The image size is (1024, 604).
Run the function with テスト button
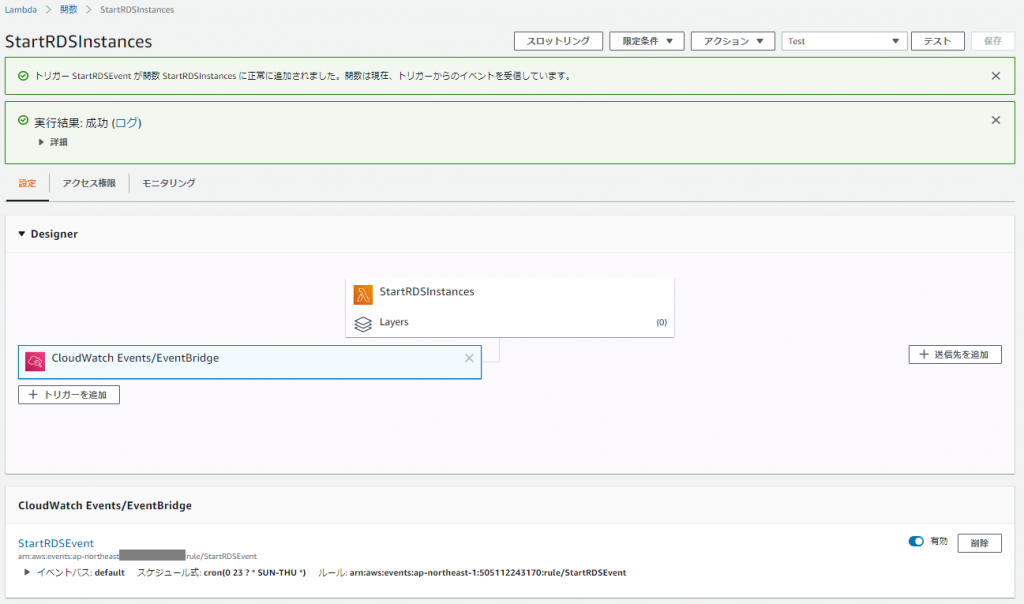click(x=937, y=41)
